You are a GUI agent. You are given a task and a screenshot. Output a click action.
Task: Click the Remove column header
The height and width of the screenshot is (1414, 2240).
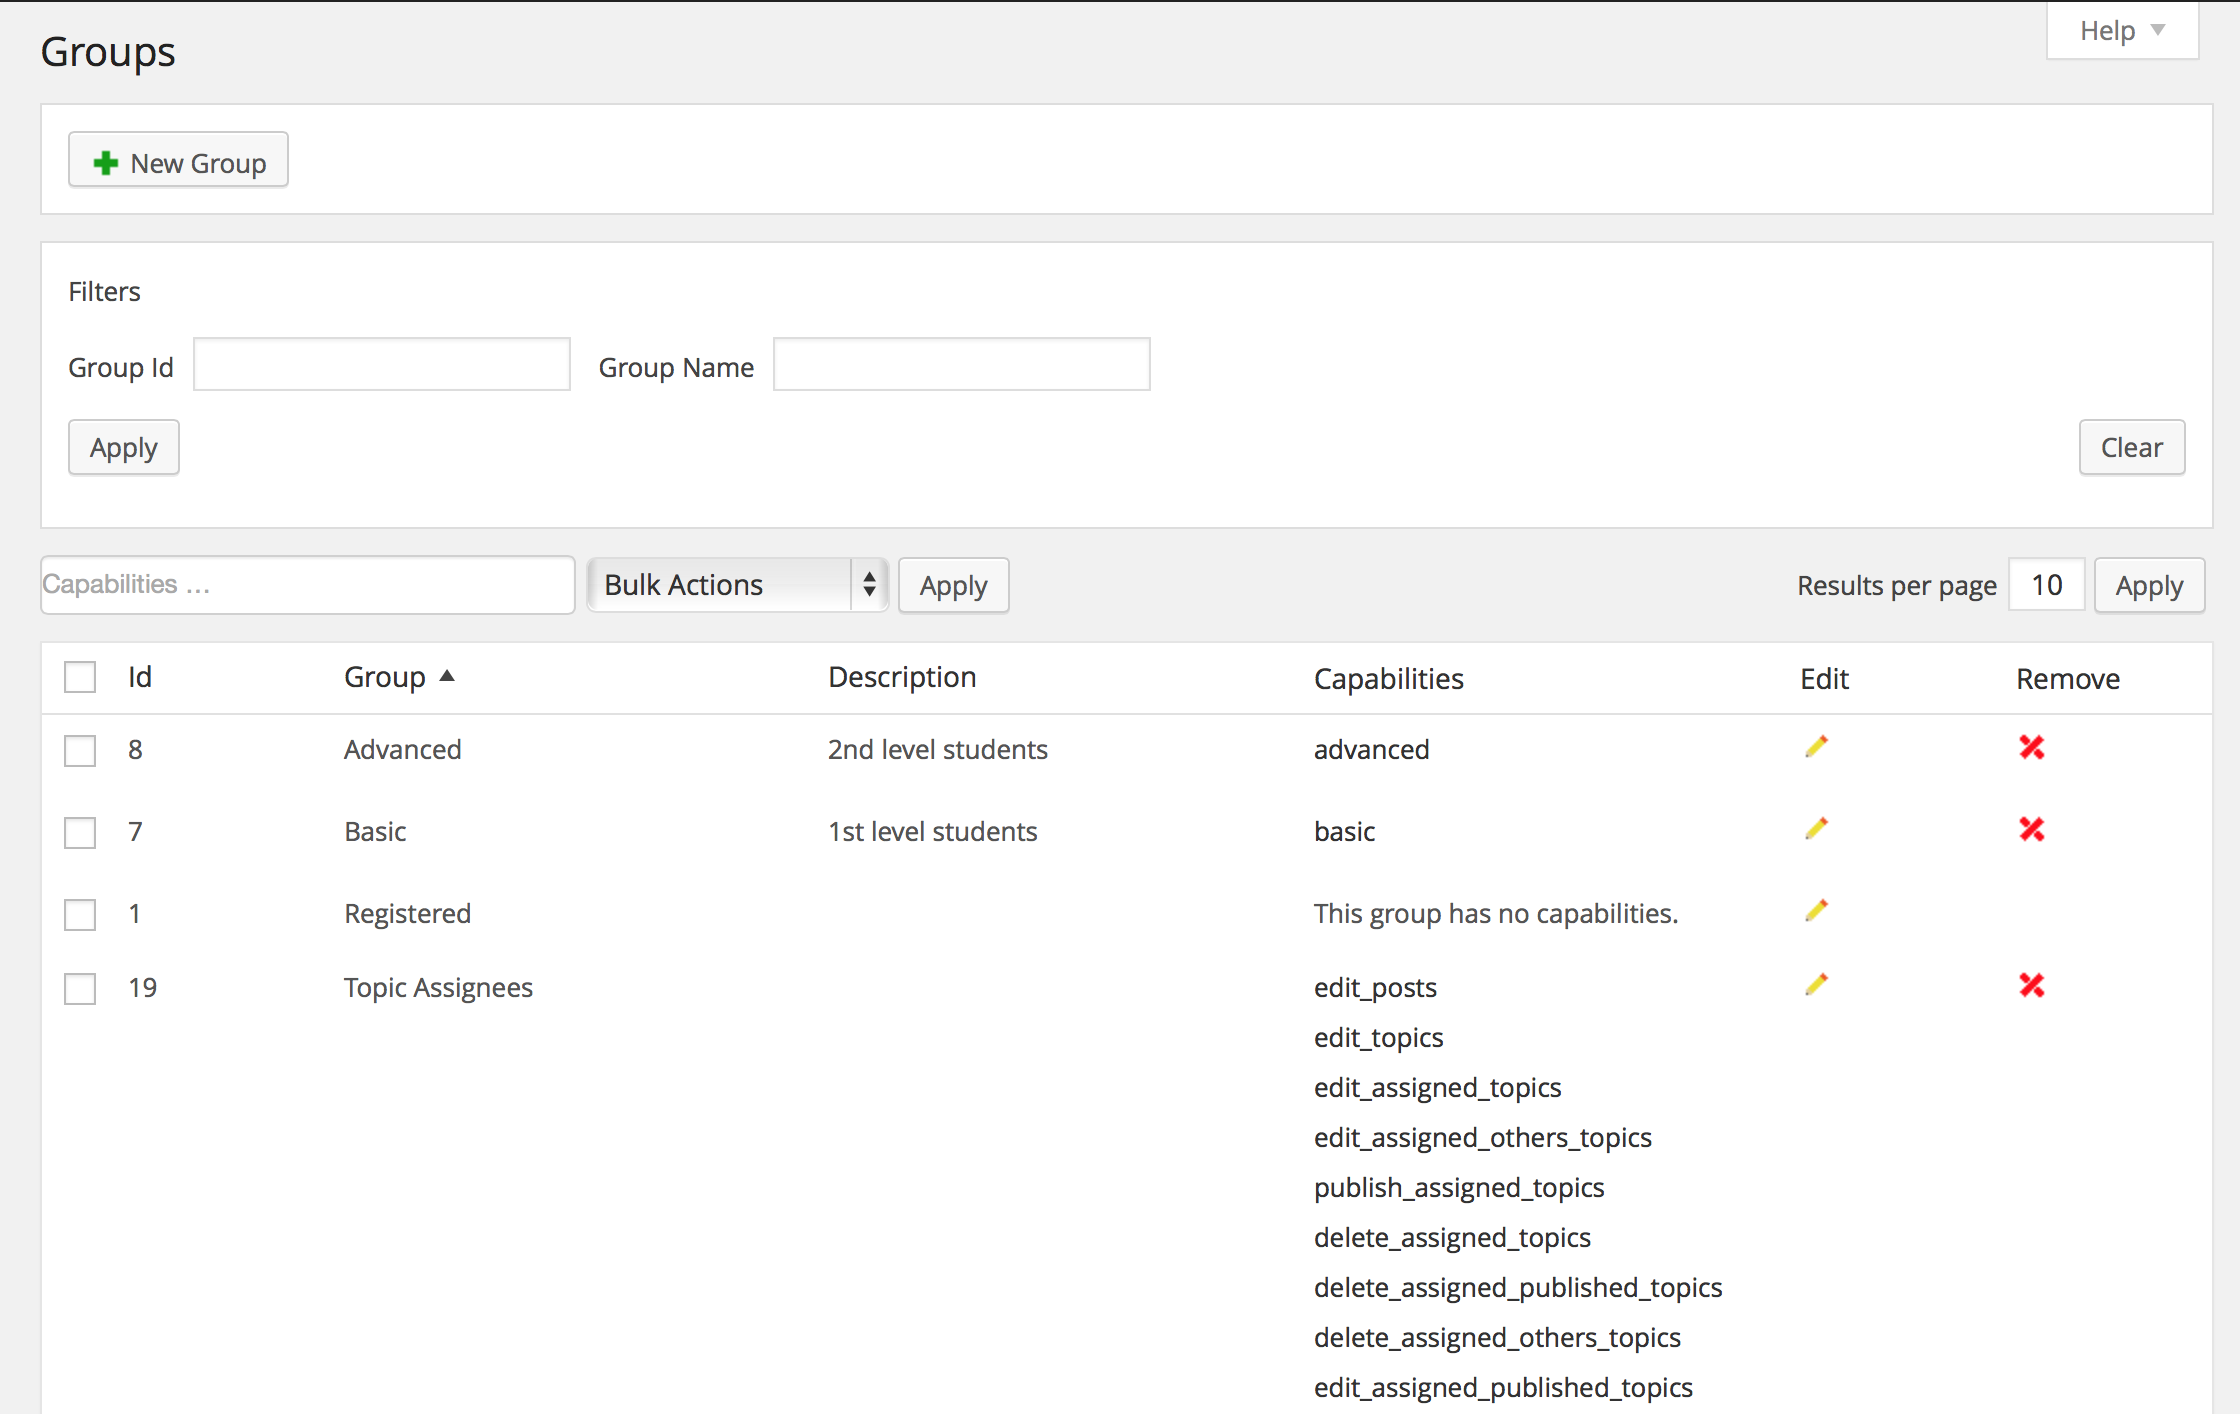(2067, 679)
